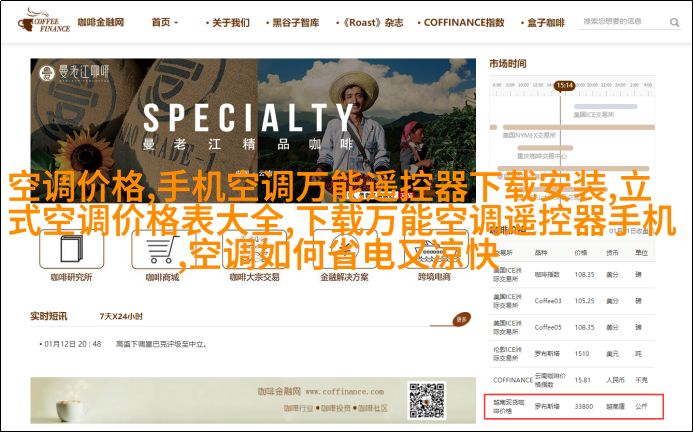The height and width of the screenshot is (433, 694).
Task: Click the 33800 price value
Action: [x=584, y=406]
